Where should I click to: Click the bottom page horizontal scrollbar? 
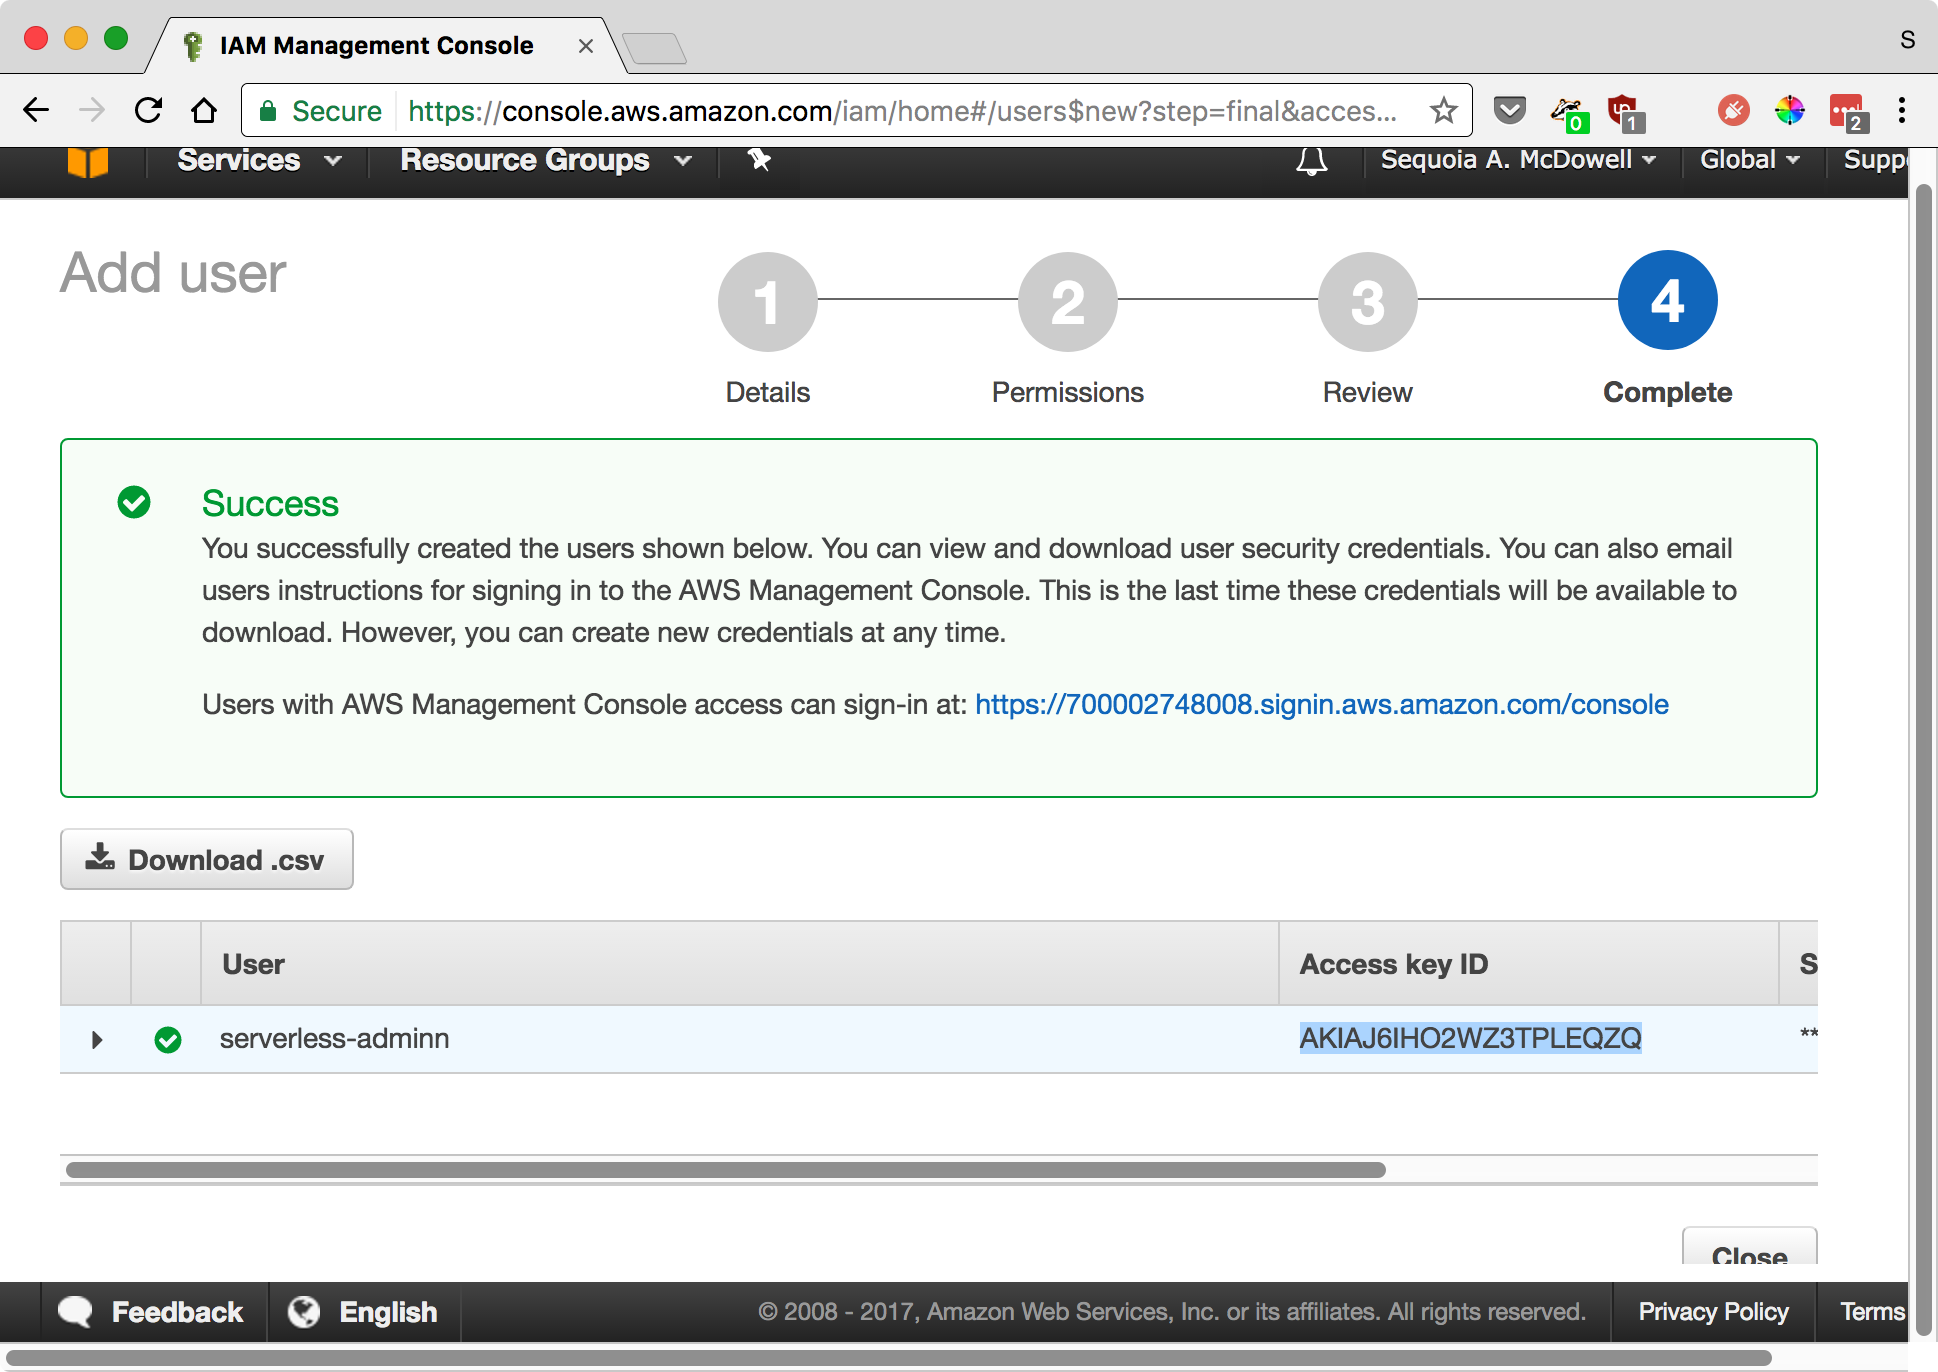(x=889, y=1358)
